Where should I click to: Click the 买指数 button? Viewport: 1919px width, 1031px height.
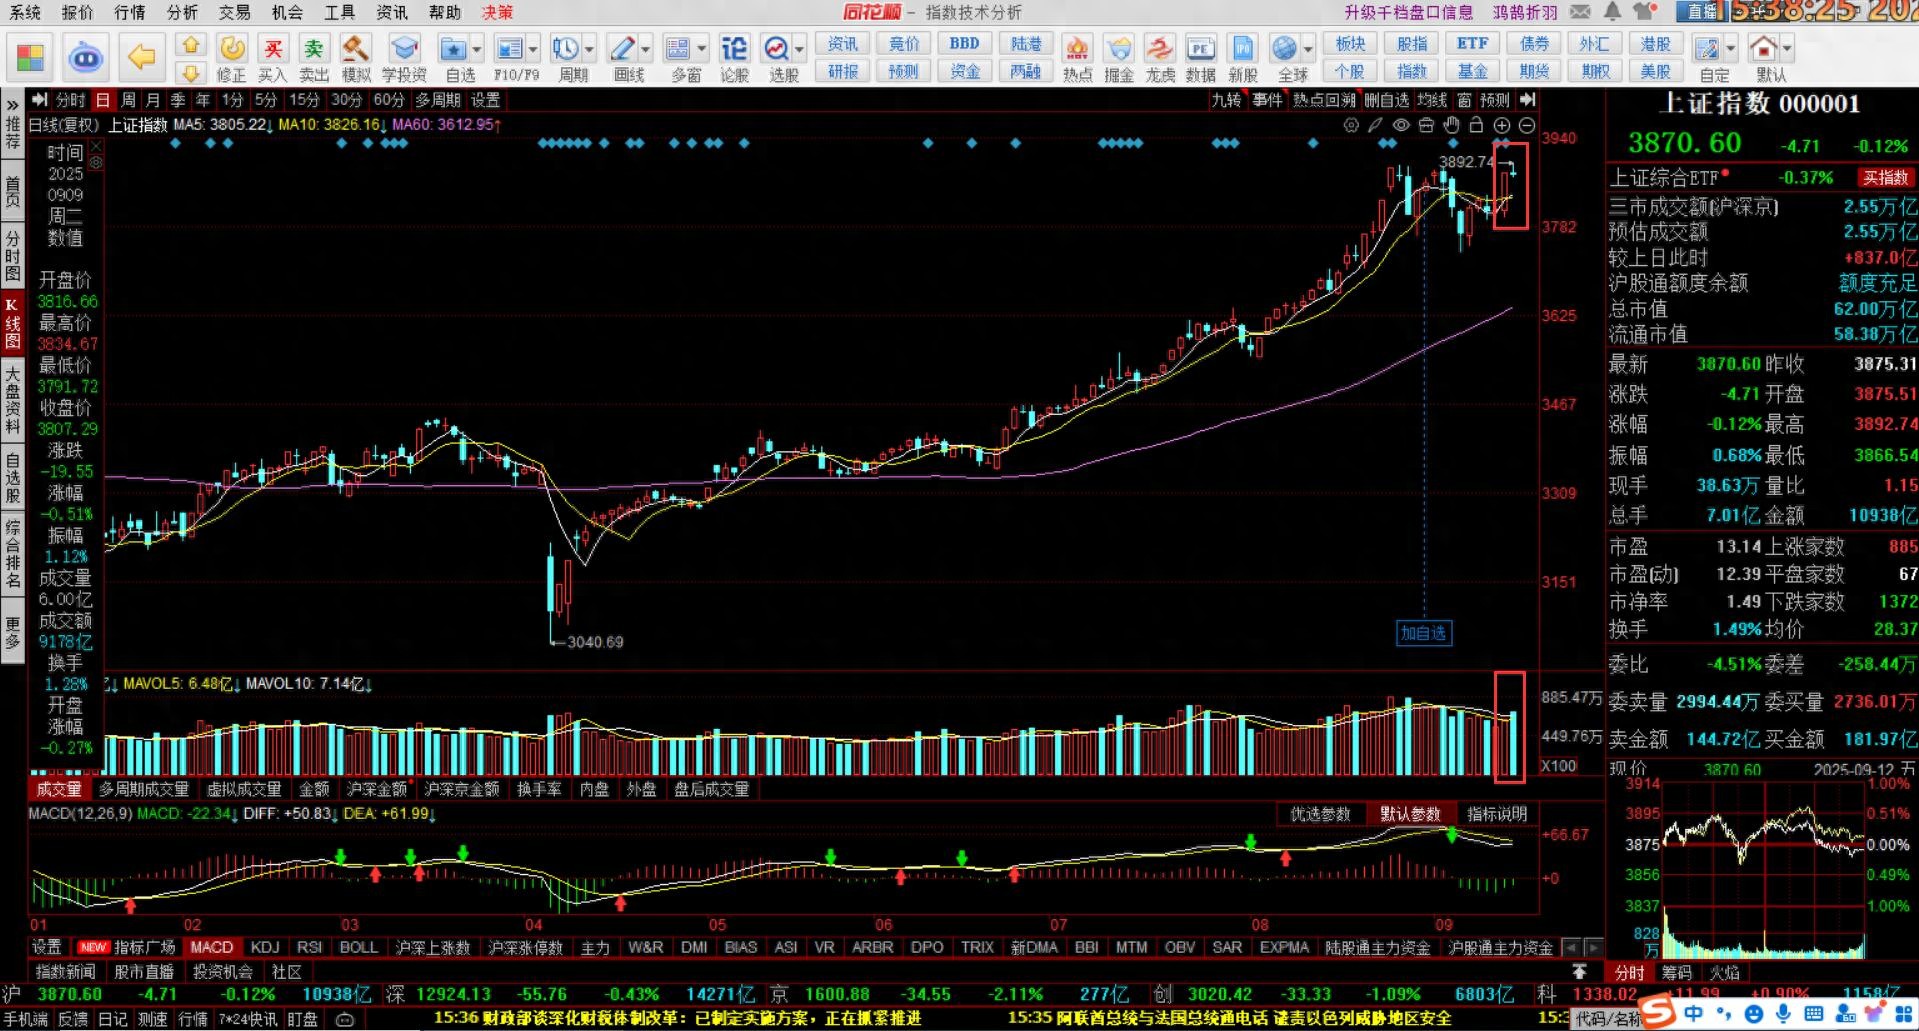(1885, 178)
